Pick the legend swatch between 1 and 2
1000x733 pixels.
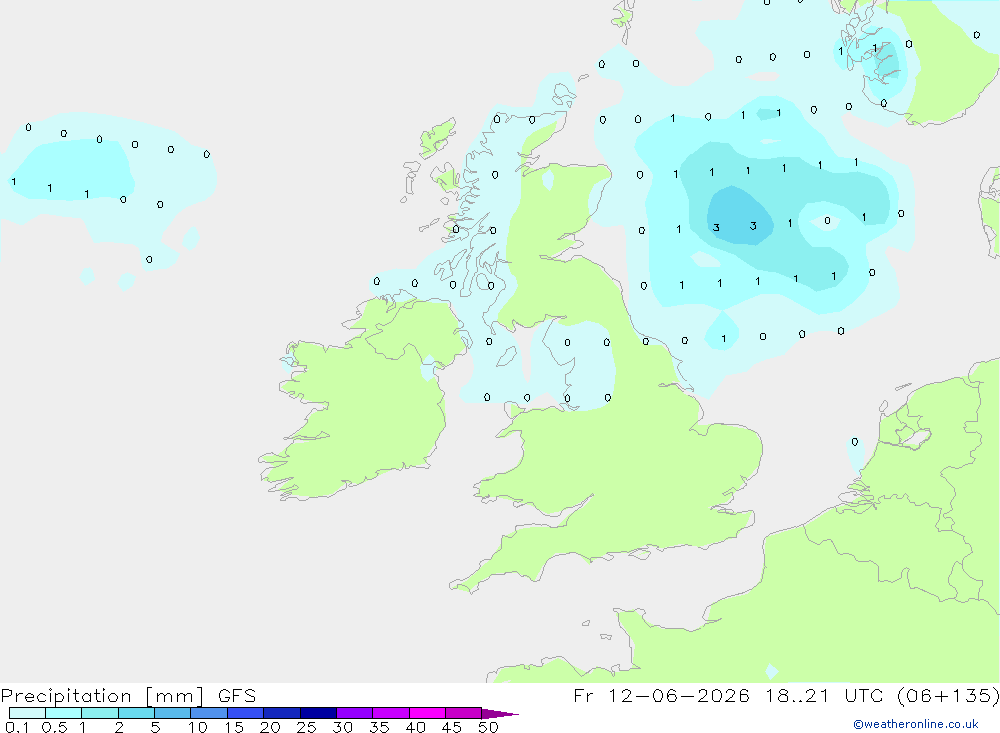99,713
